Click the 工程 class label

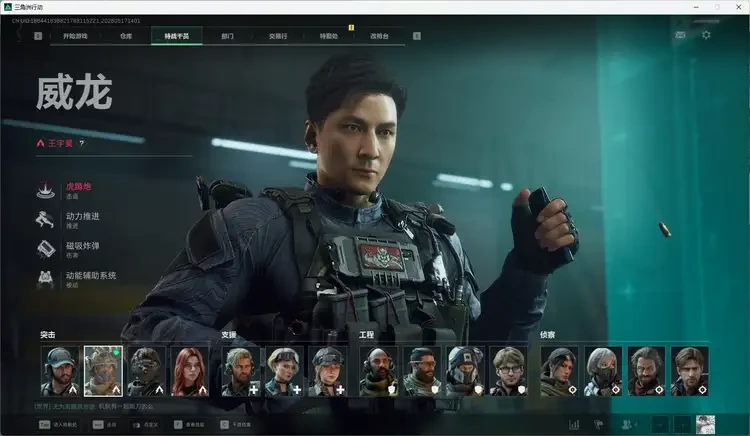[x=366, y=335]
